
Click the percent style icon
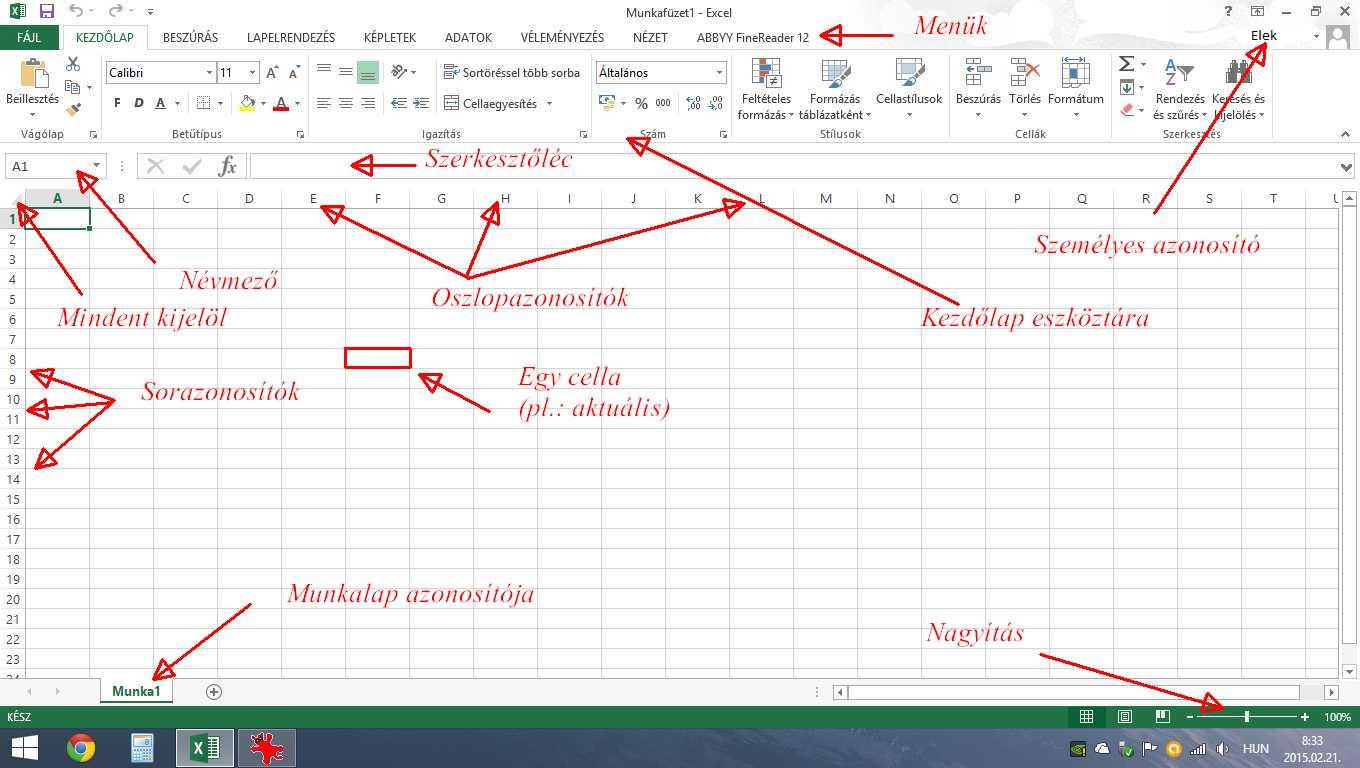[x=641, y=103]
